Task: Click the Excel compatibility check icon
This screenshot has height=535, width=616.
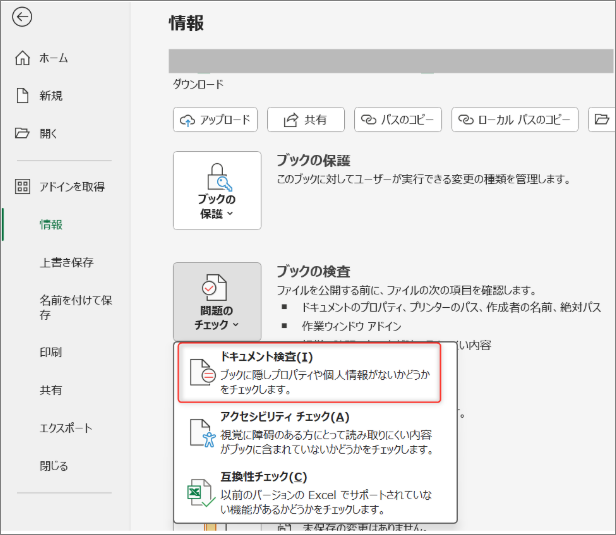Action: [202, 493]
